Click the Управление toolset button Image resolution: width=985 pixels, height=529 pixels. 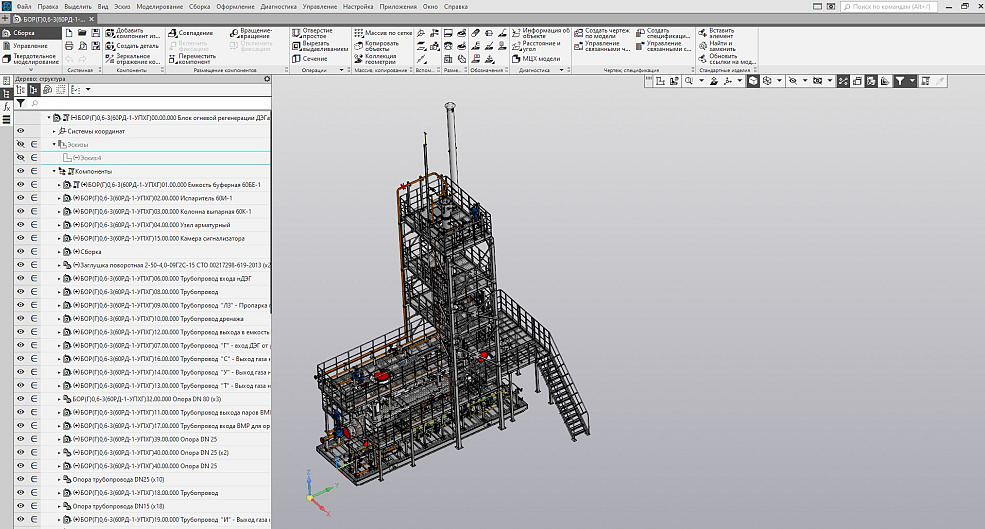30,46
